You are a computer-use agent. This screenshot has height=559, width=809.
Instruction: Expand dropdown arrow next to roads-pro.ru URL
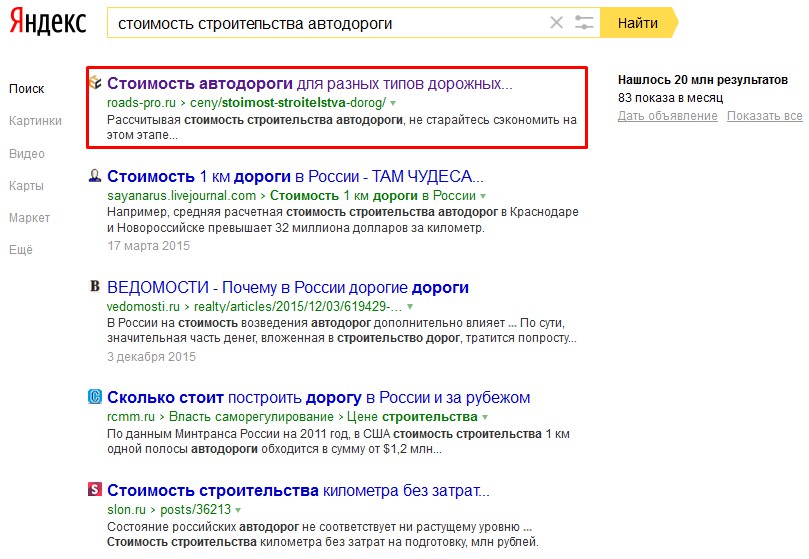(393, 103)
